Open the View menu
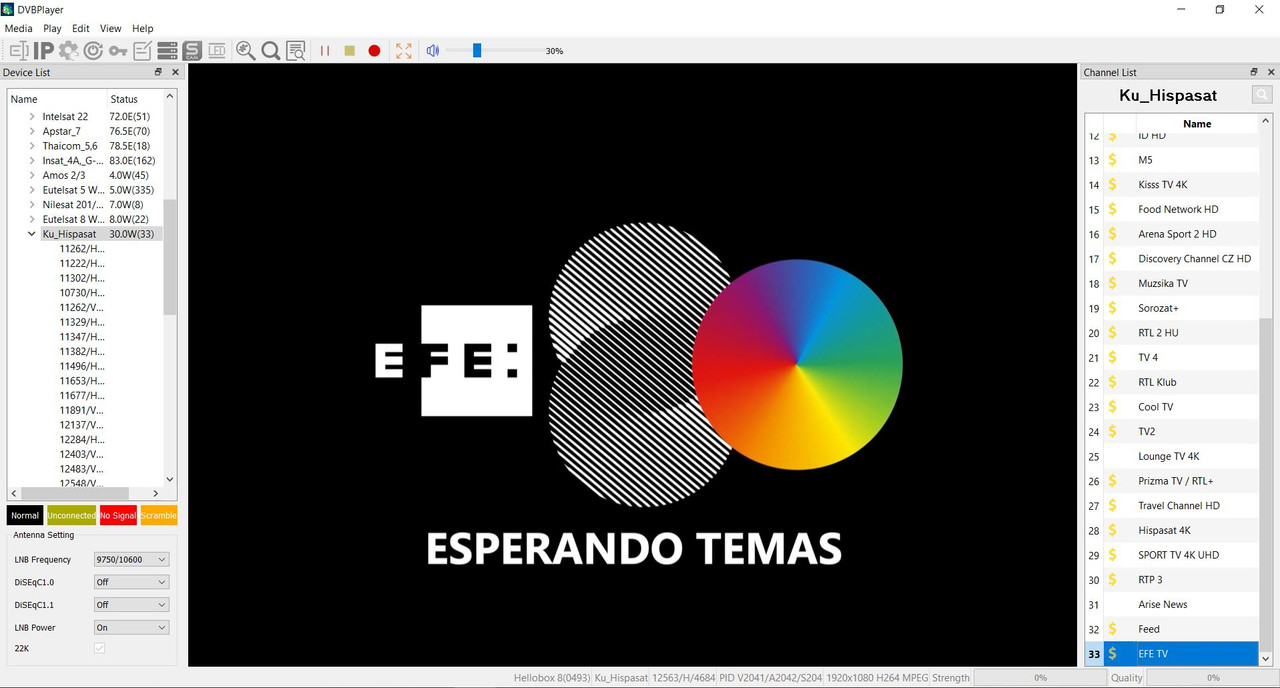Image resolution: width=1280 pixels, height=688 pixels. (x=111, y=28)
